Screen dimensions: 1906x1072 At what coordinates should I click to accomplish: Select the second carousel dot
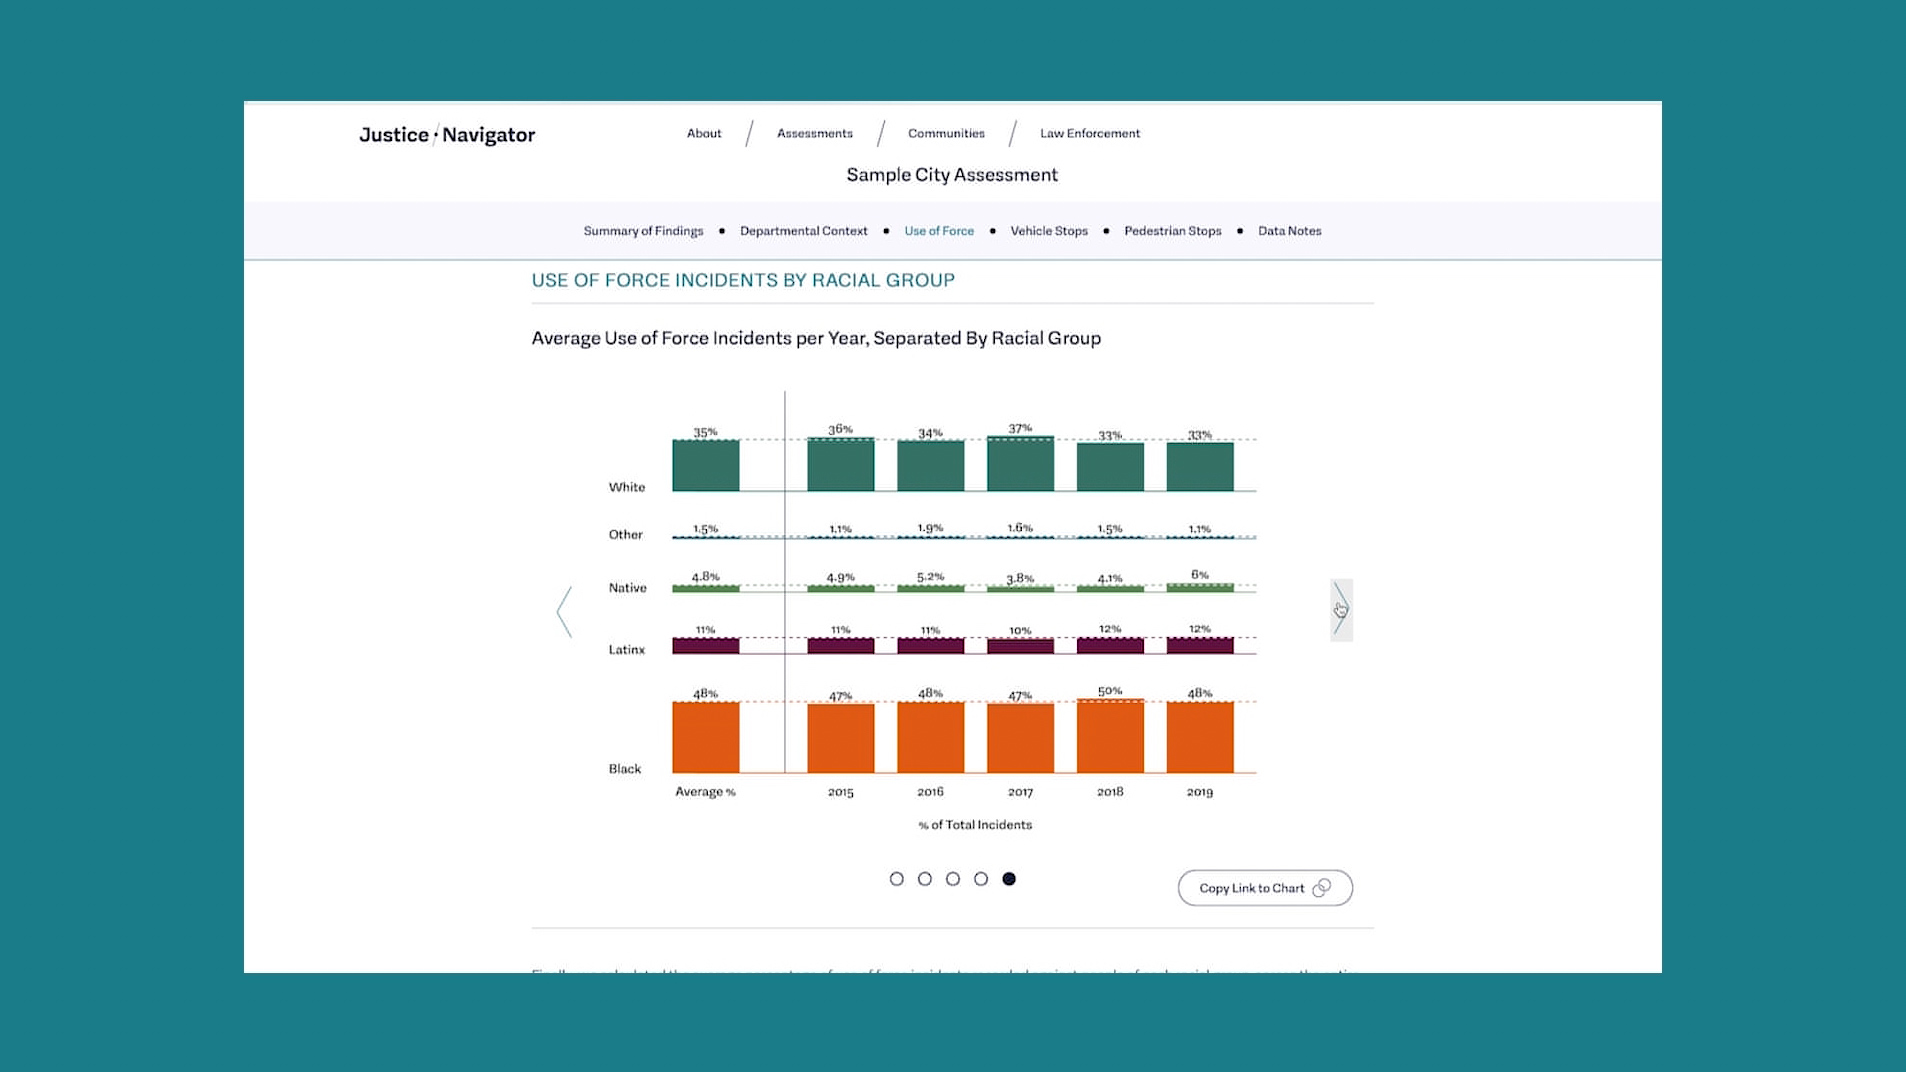[924, 879]
